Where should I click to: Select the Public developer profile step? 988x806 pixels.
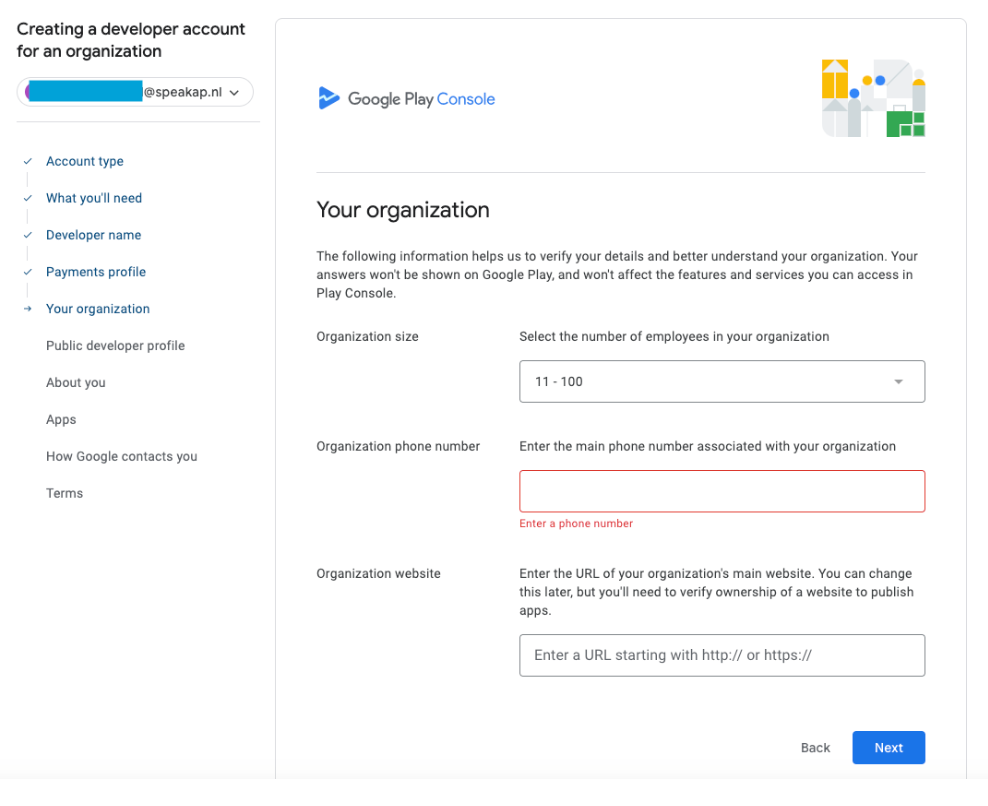click(115, 346)
